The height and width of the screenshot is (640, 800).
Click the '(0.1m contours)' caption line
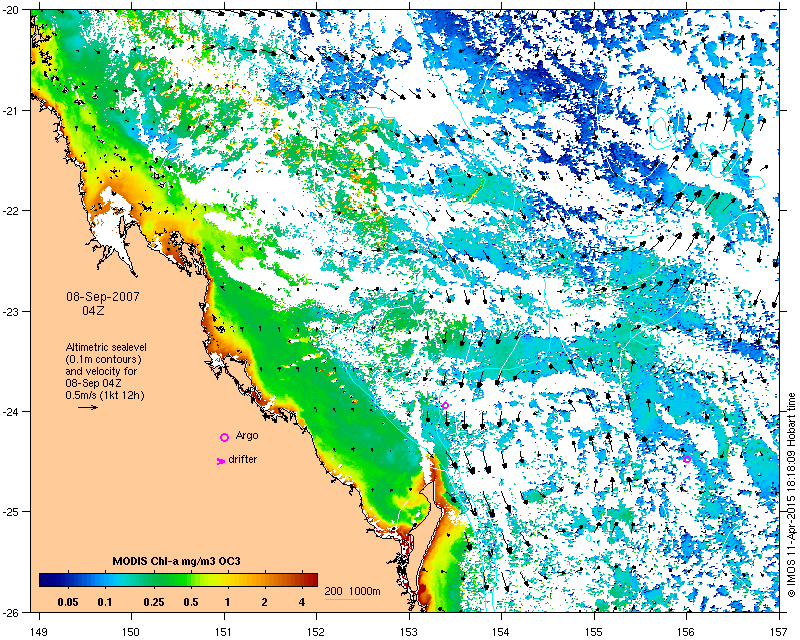[104, 359]
